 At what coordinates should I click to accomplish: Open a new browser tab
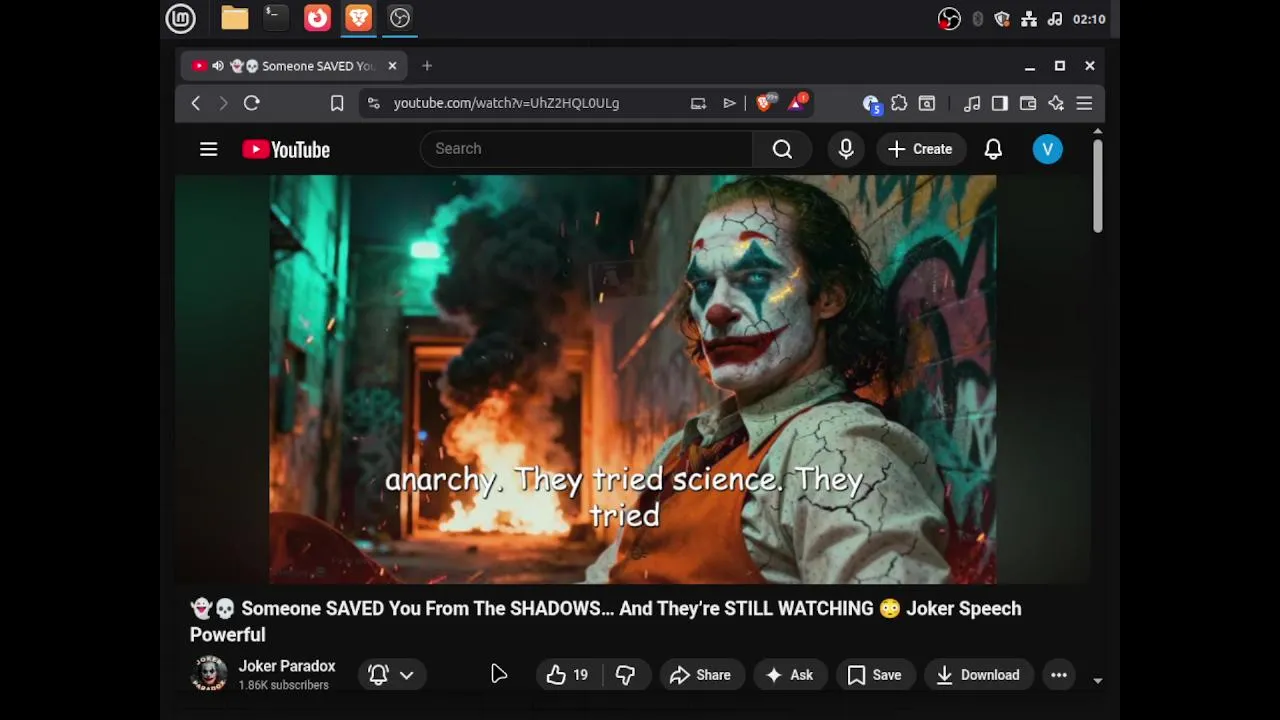point(427,66)
